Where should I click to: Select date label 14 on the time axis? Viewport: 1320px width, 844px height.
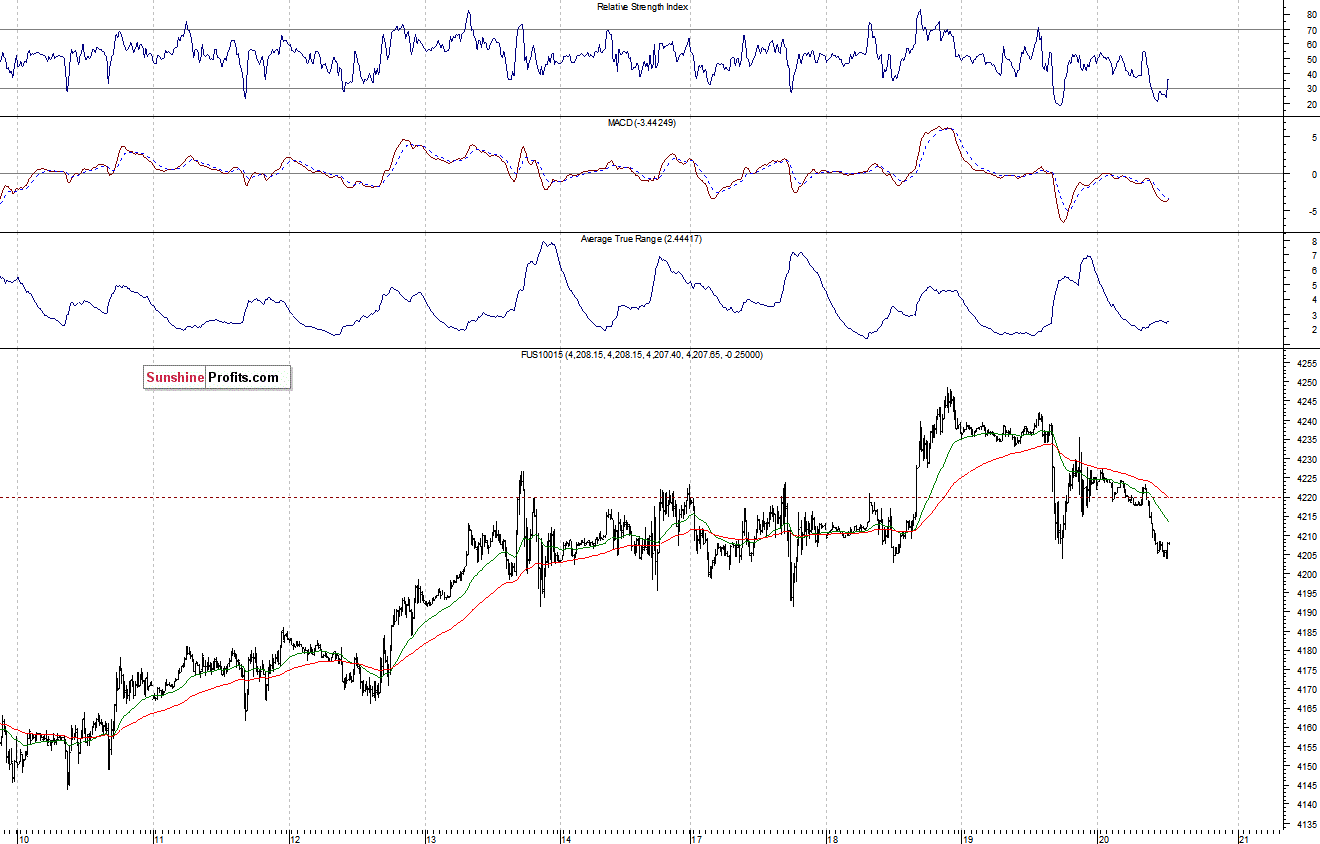(565, 838)
